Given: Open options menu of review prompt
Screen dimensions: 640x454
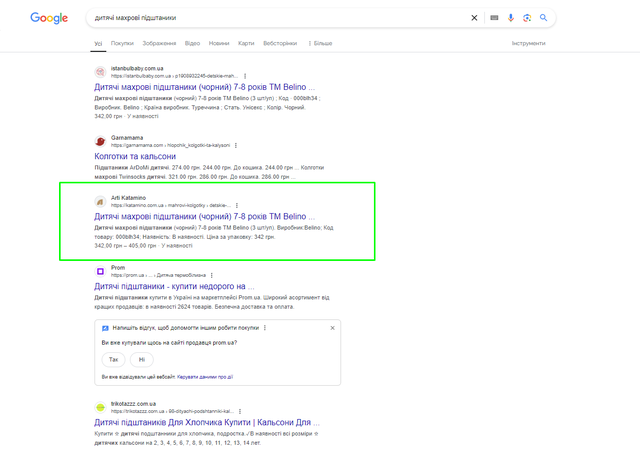Looking at the screenshot, I should (265, 328).
